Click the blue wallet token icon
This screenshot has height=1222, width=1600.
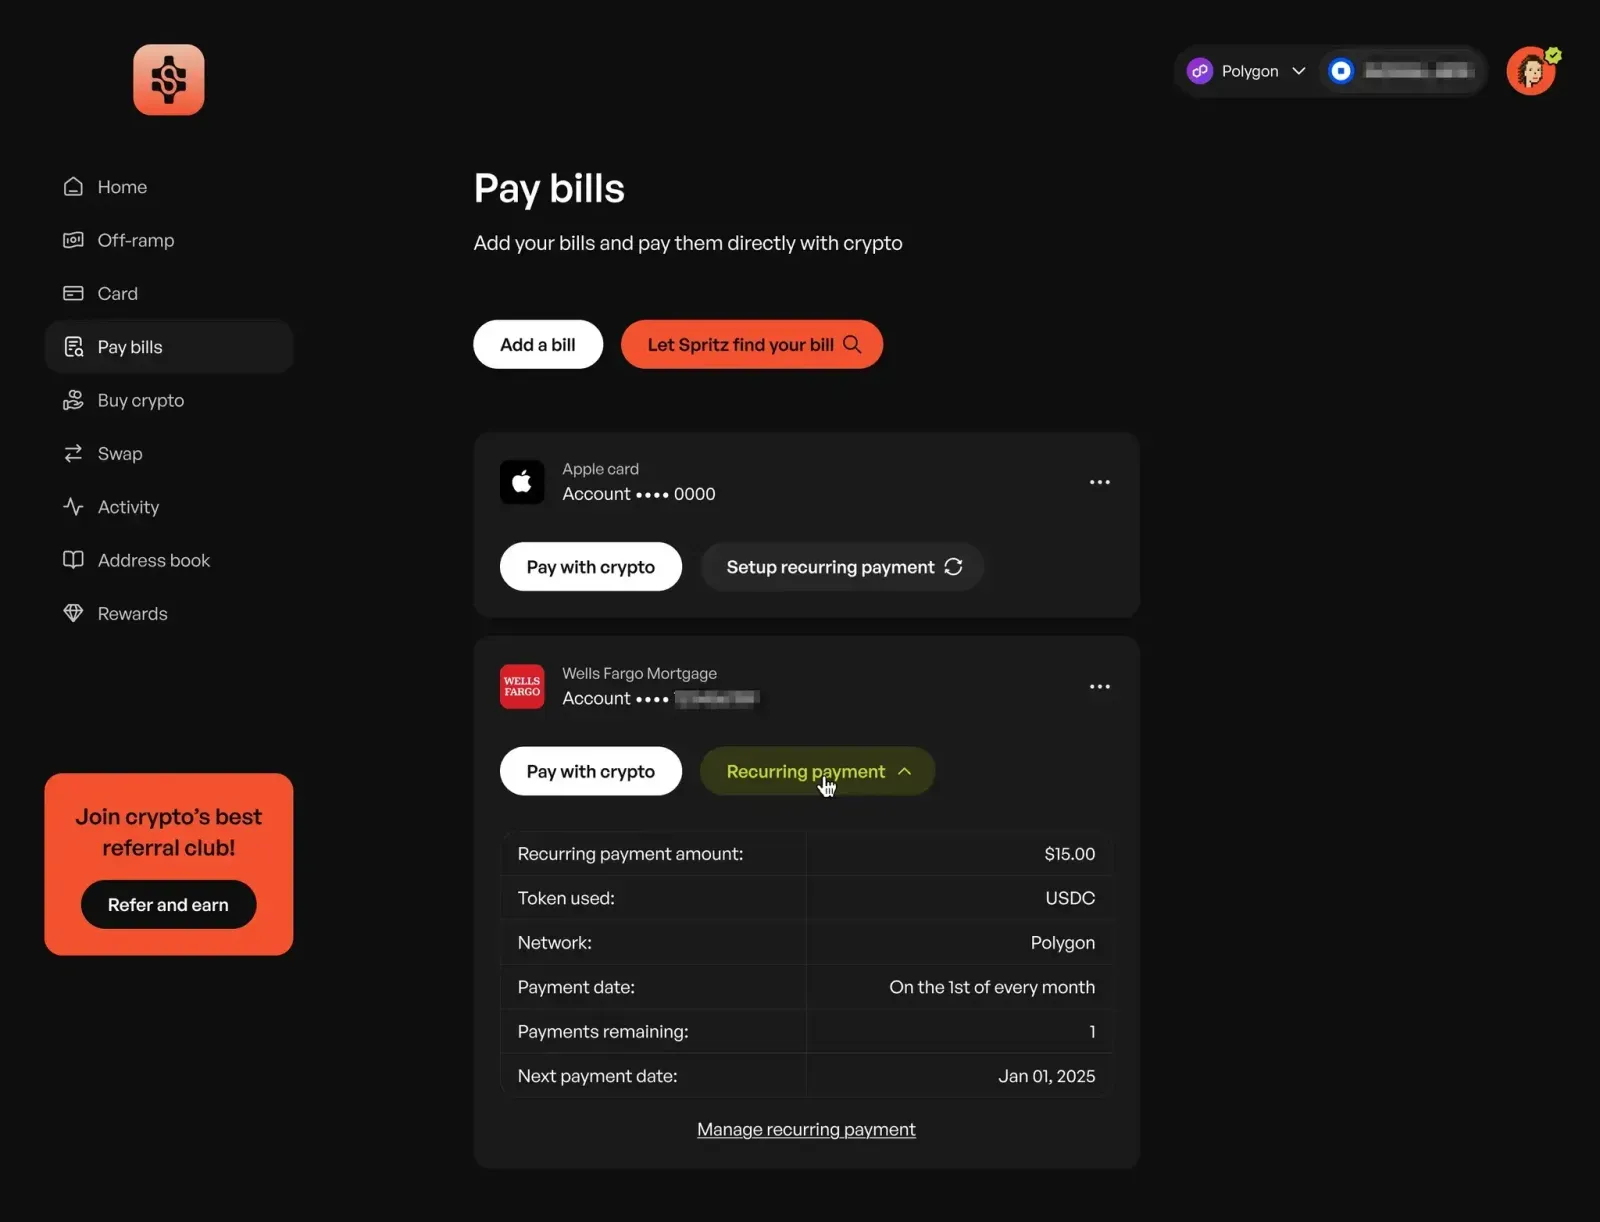1341,71
